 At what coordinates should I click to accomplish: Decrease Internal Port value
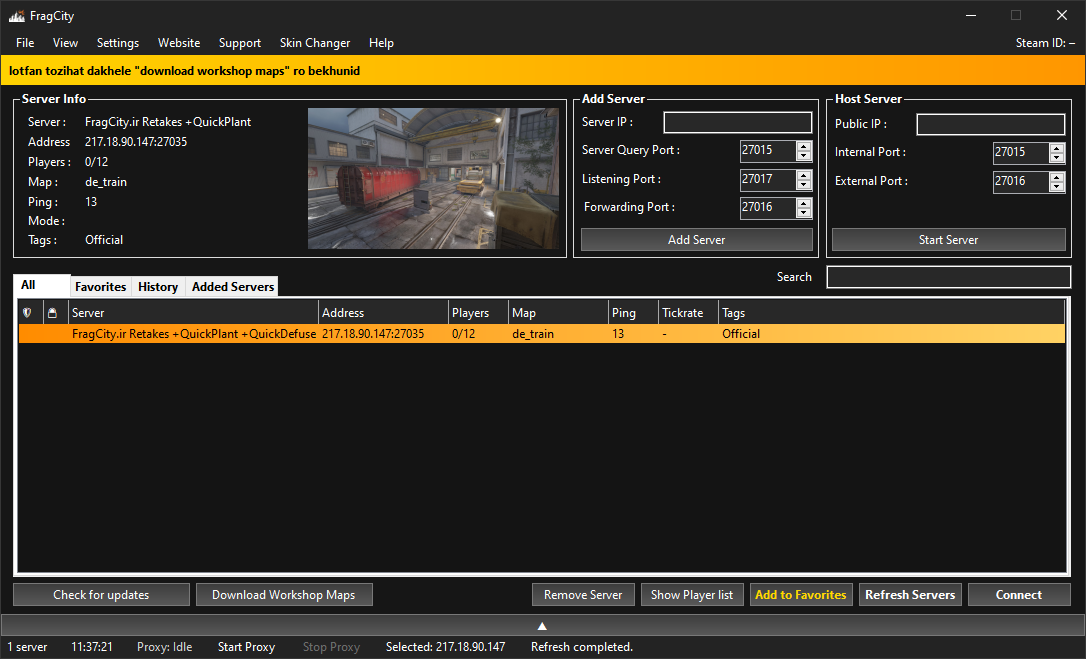(x=1057, y=157)
